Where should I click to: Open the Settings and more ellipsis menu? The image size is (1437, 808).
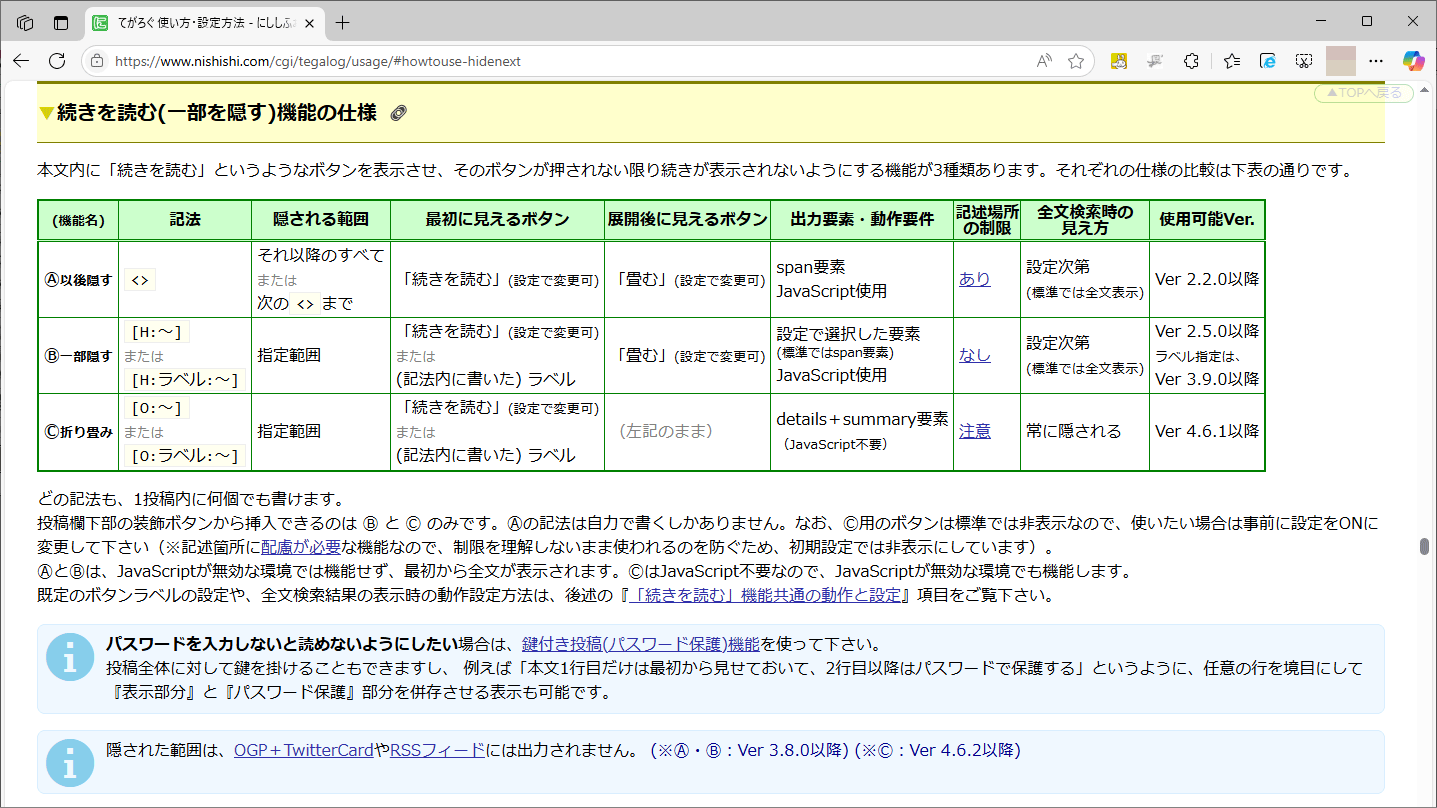1377,61
